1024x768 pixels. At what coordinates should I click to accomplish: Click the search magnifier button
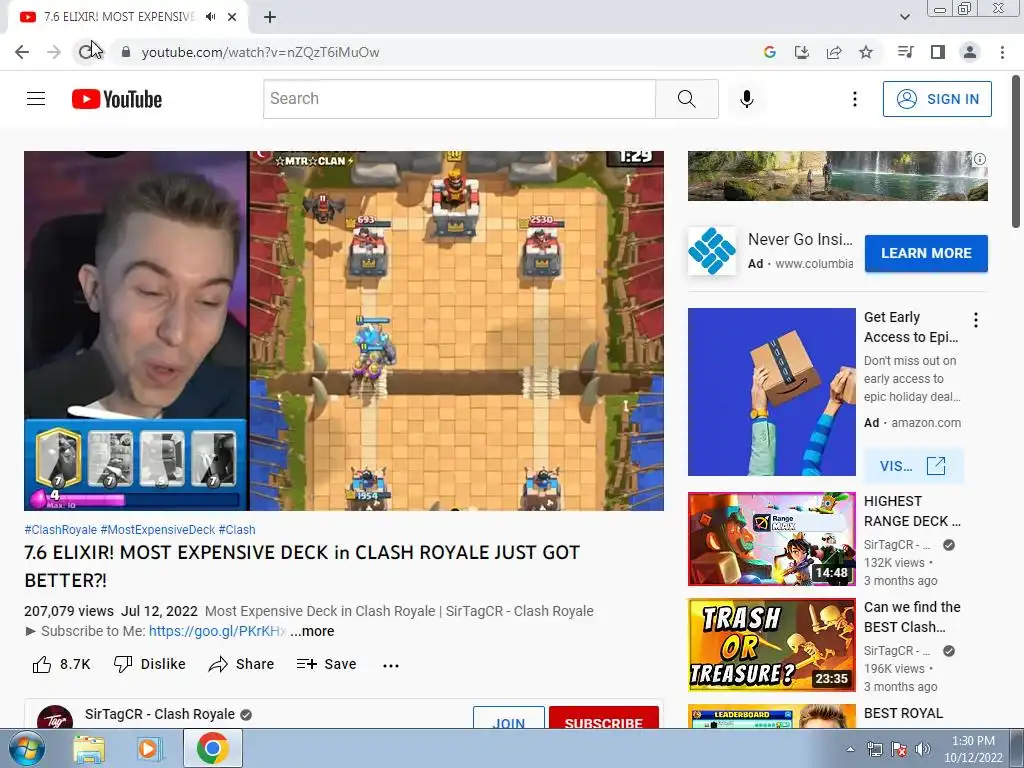(686, 99)
